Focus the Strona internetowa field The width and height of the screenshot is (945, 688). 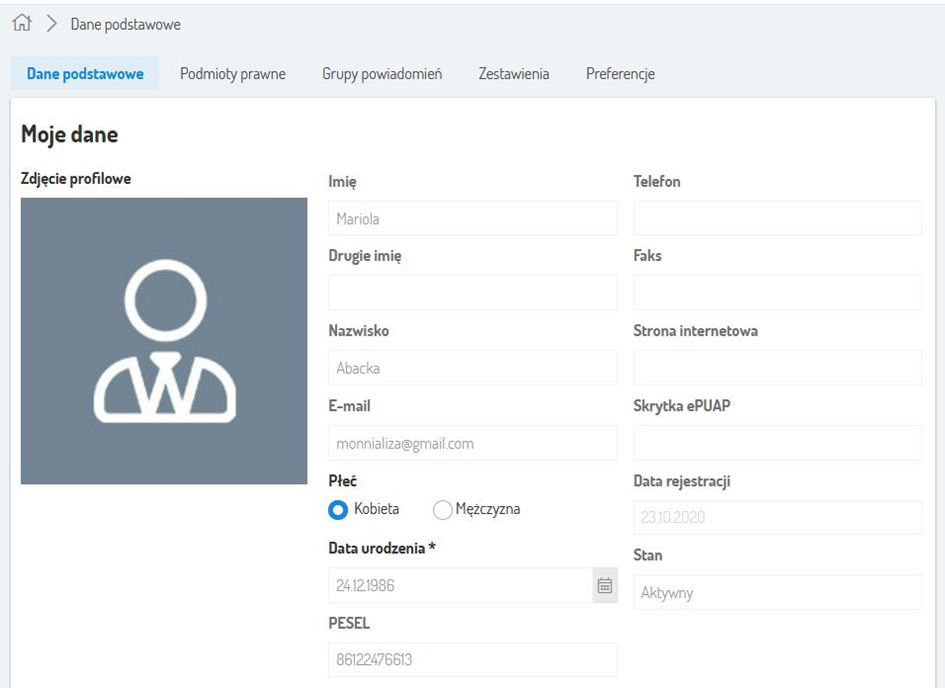tap(777, 368)
